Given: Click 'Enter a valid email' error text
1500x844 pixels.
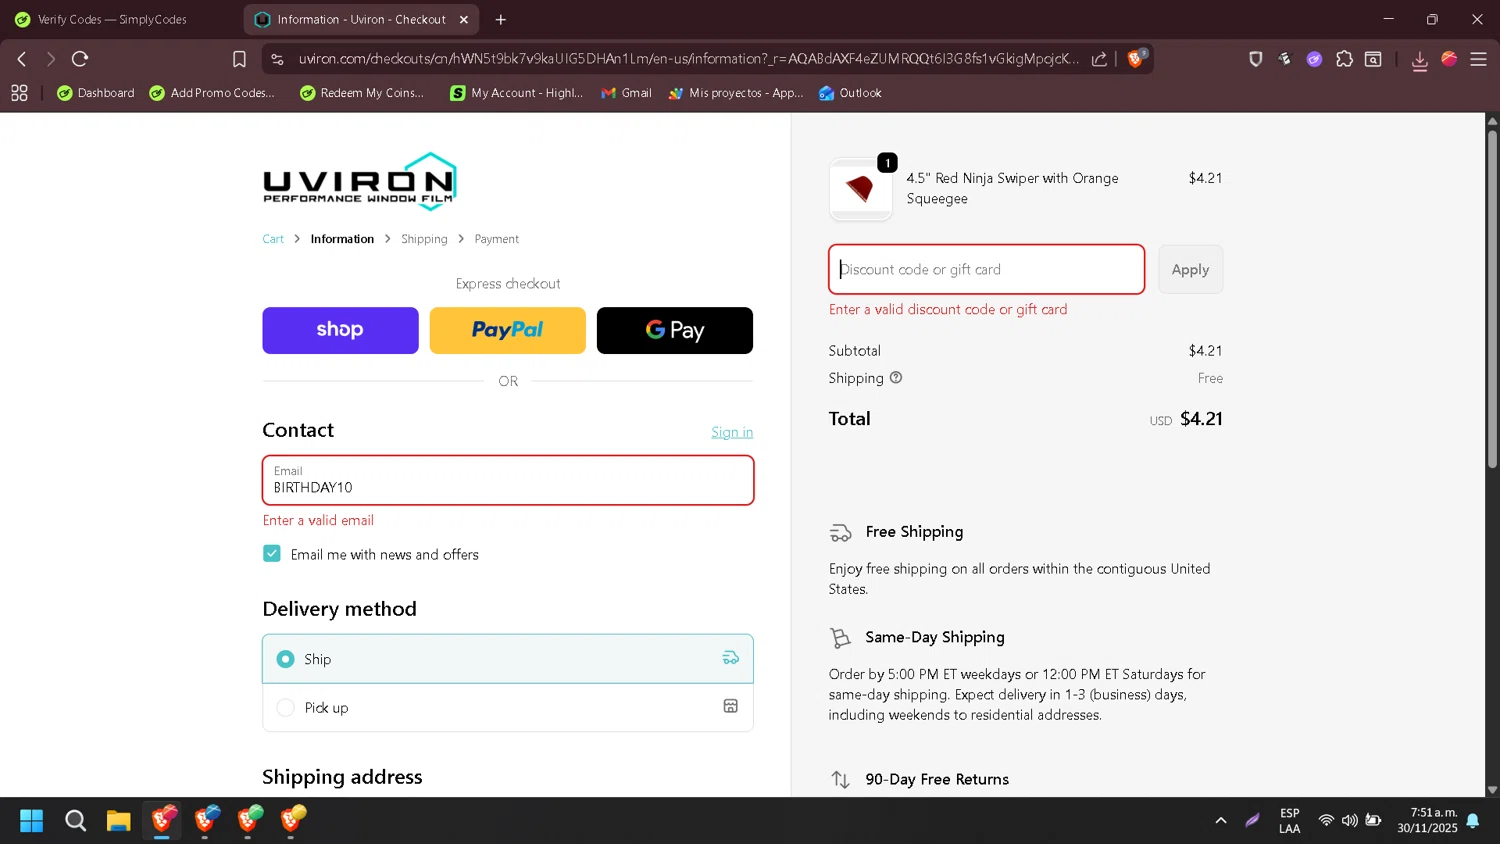Looking at the screenshot, I should pos(318,520).
